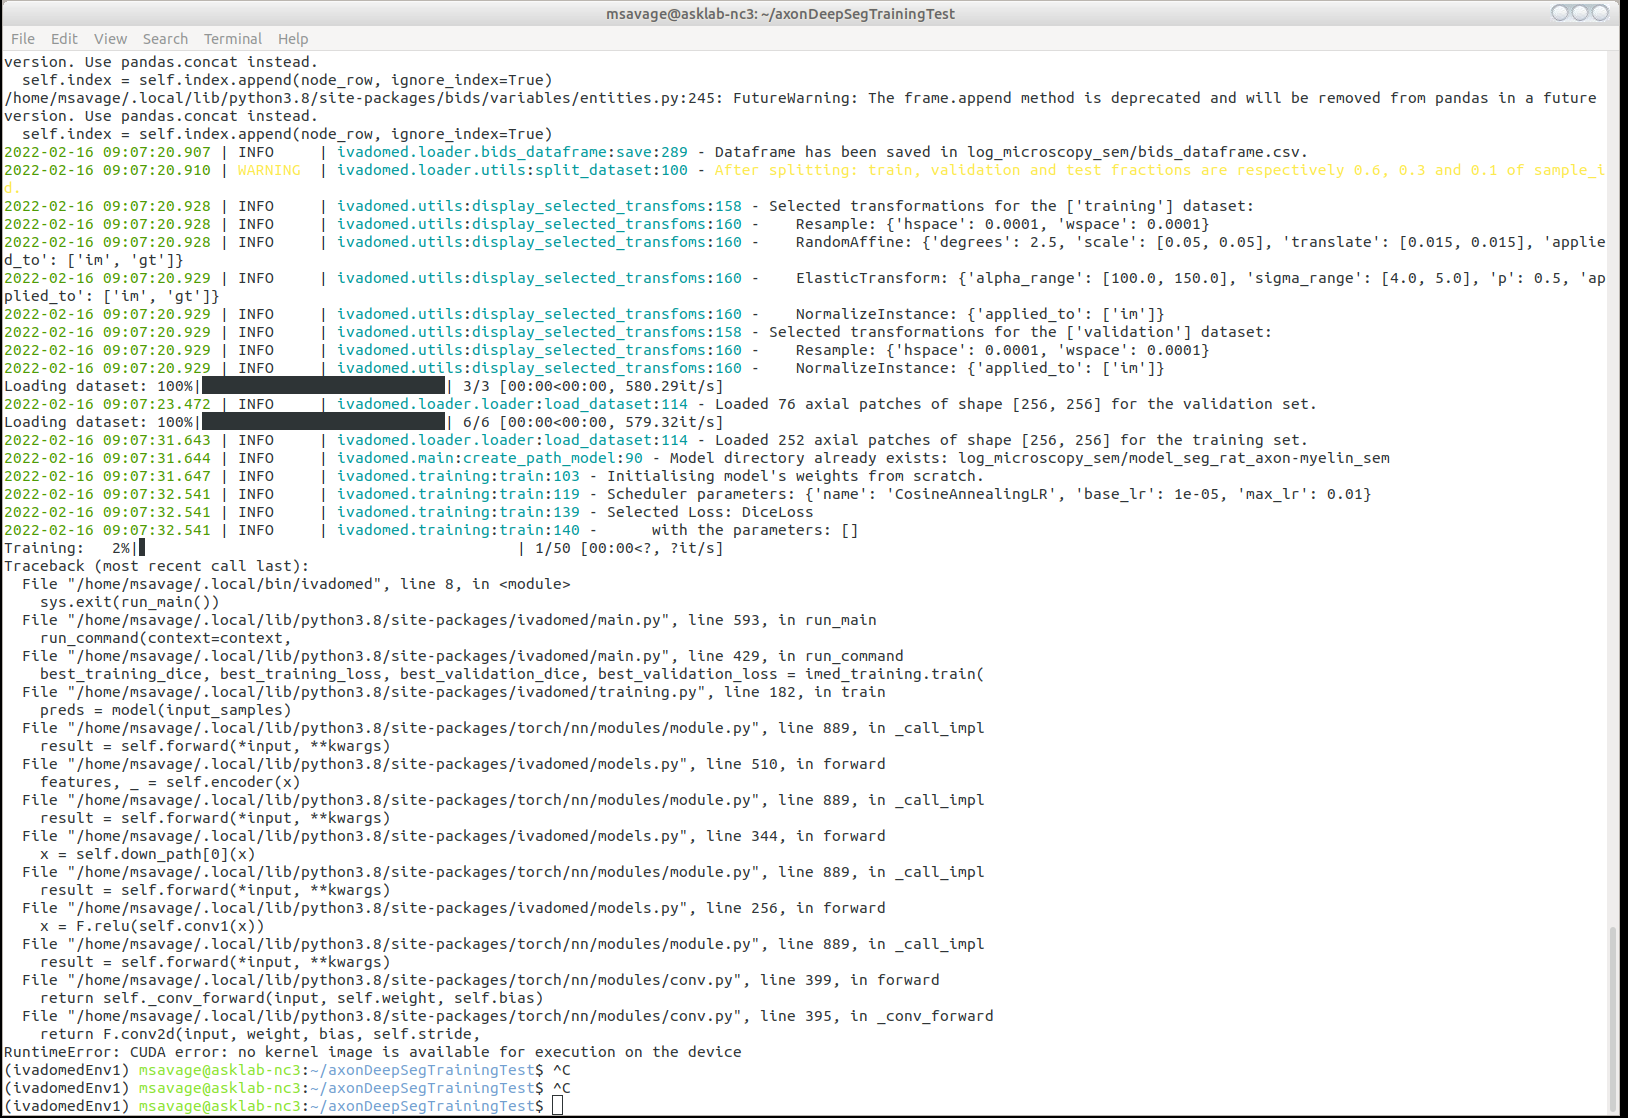Click the close window control
This screenshot has width=1628, height=1118.
click(1600, 12)
